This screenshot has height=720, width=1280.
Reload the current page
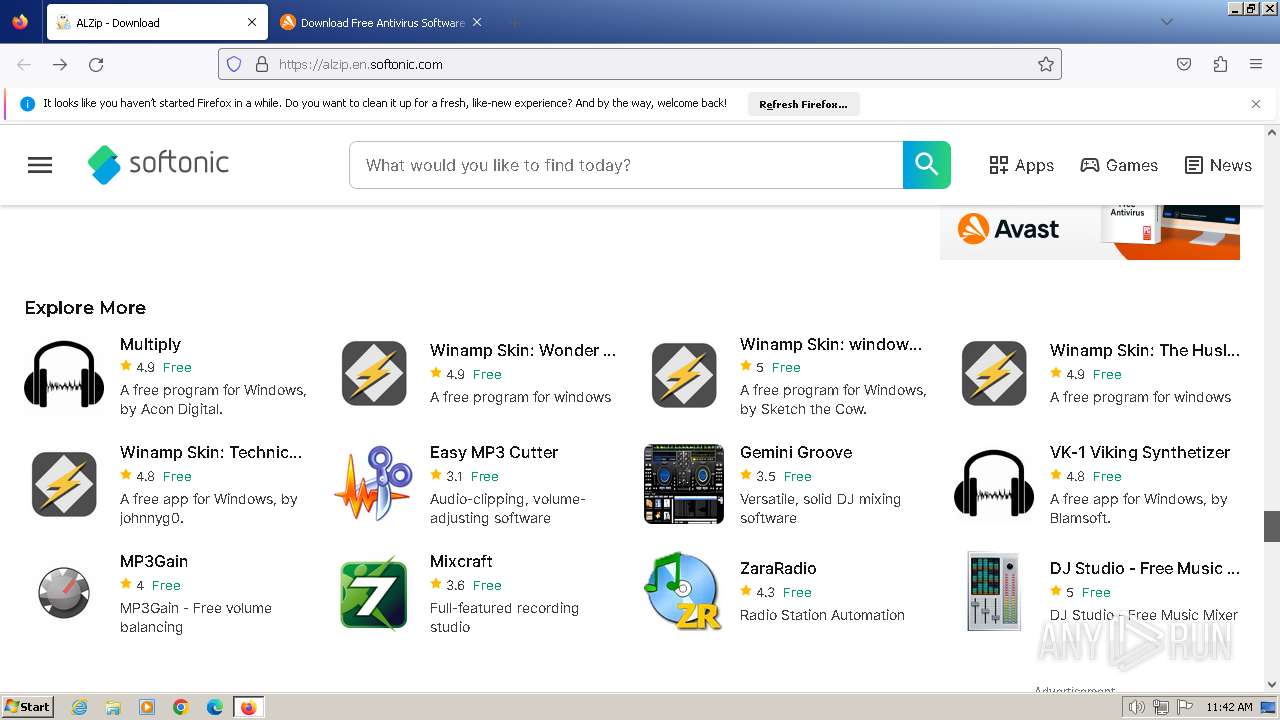click(96, 64)
